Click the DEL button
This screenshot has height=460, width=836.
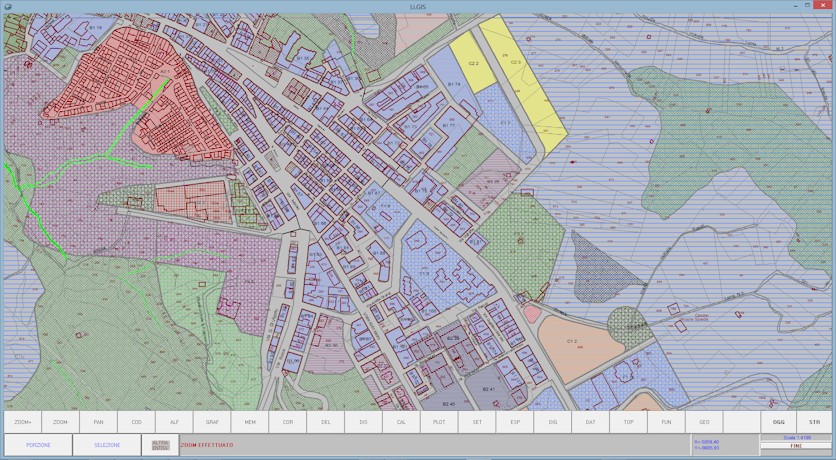click(326, 422)
